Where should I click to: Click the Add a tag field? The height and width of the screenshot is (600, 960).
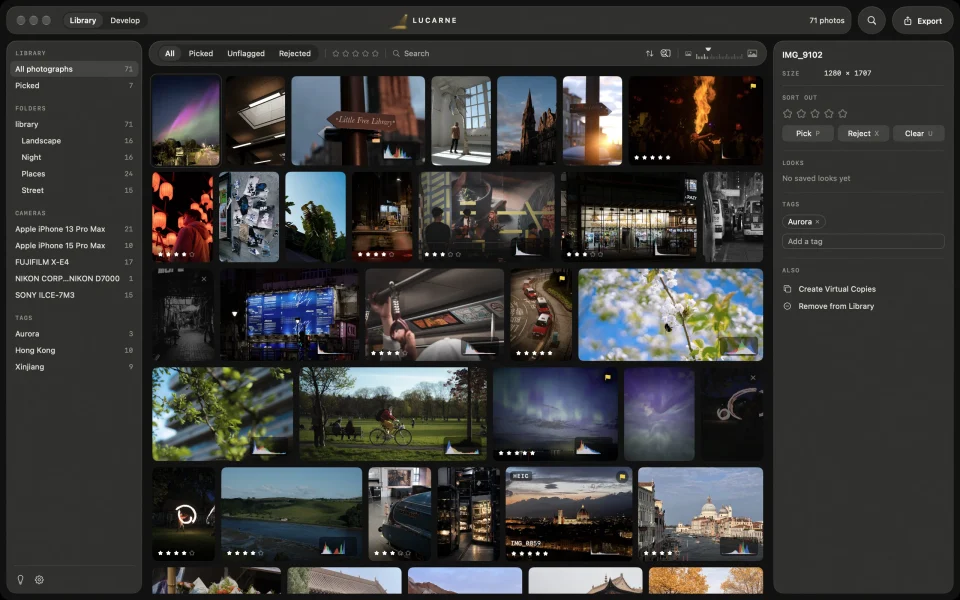[863, 241]
